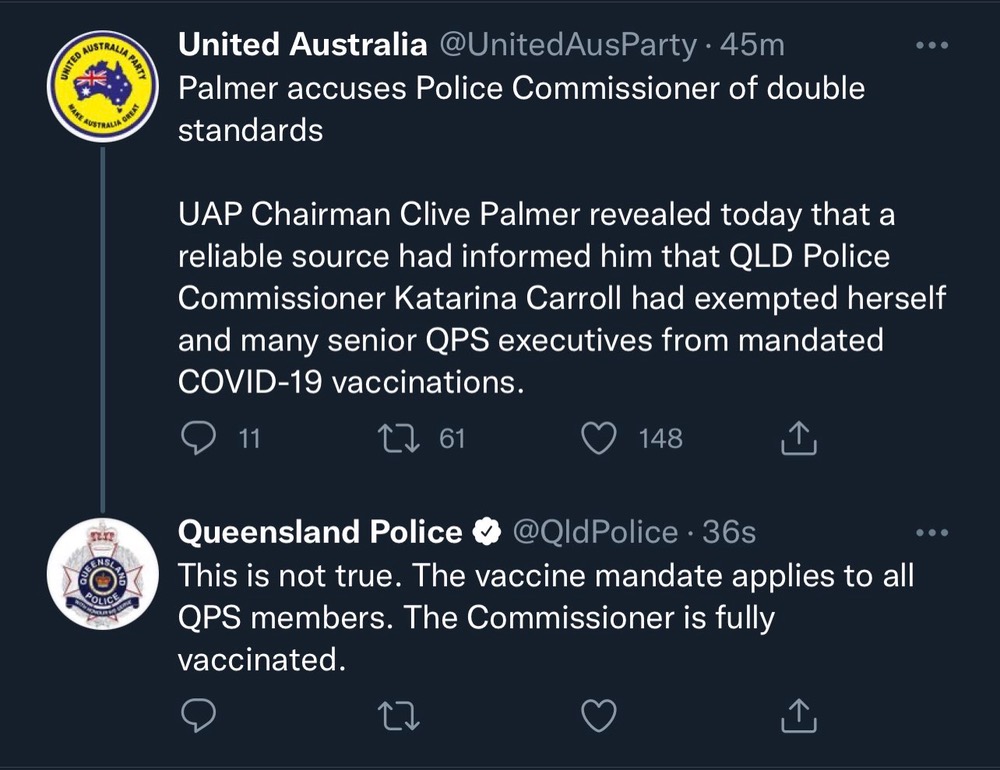This screenshot has width=1000, height=770.
Task: Reply to the United Australia tweet
Action: tap(197, 439)
